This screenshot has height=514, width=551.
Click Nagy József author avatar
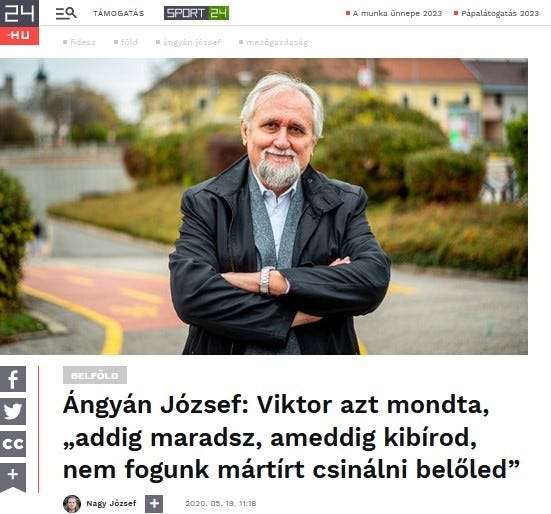(x=72, y=504)
